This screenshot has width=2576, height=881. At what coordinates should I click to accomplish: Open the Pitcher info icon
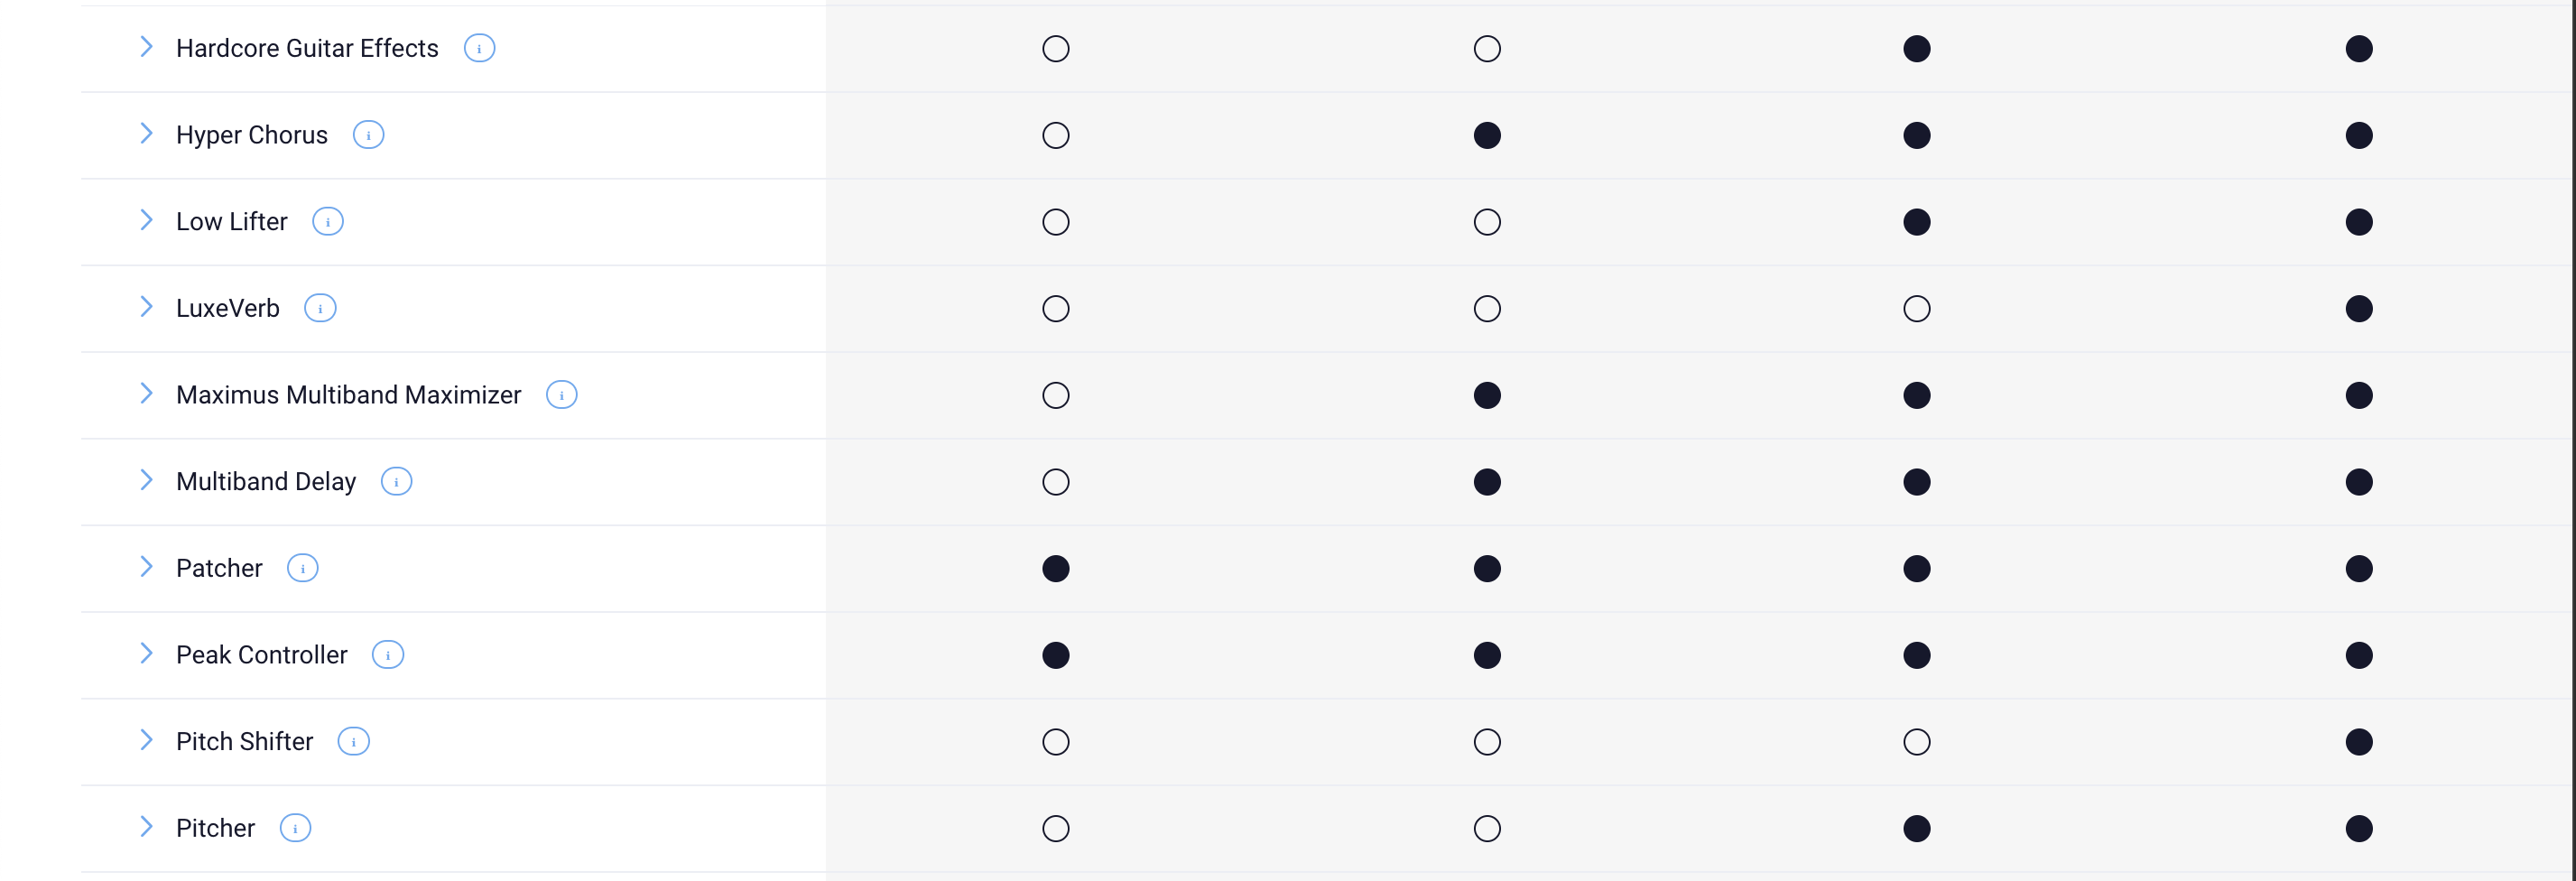pyautogui.click(x=295, y=828)
